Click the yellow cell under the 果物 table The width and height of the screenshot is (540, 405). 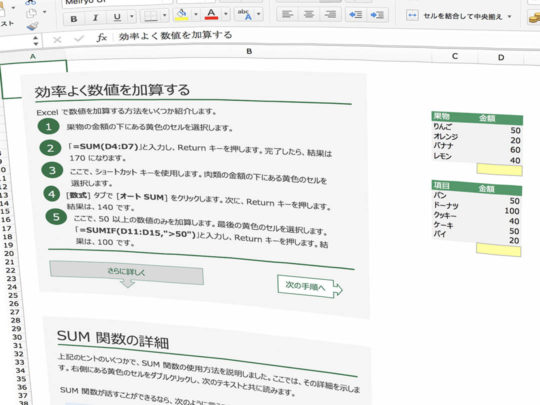coord(499,170)
